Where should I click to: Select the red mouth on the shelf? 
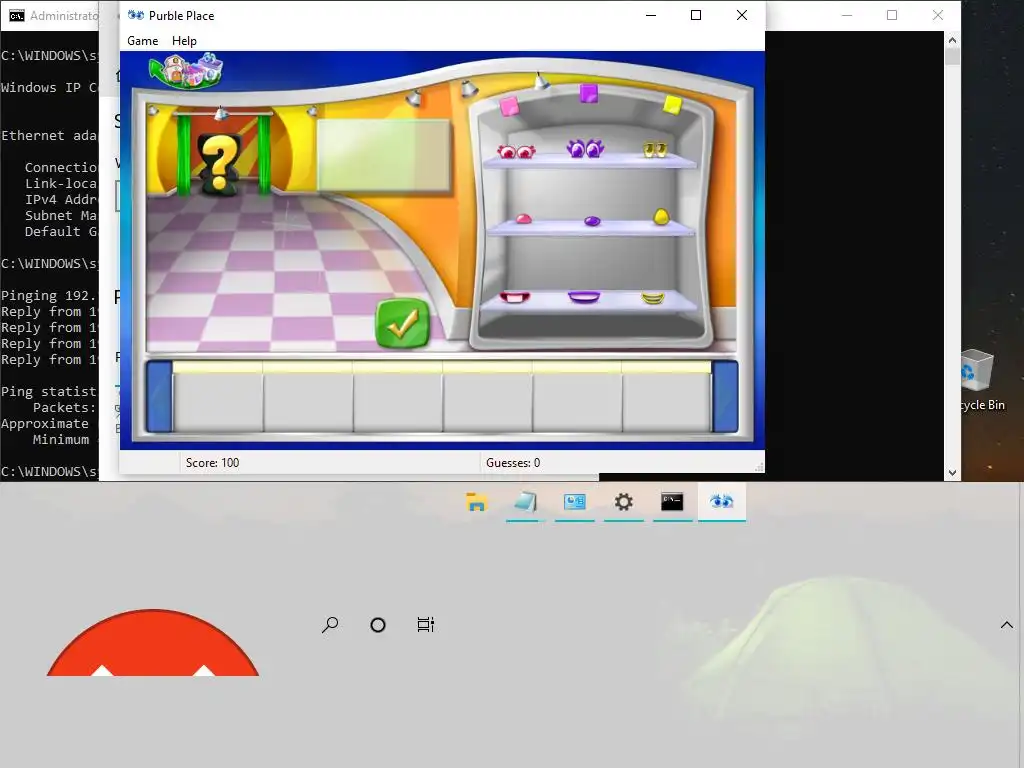tap(515, 298)
